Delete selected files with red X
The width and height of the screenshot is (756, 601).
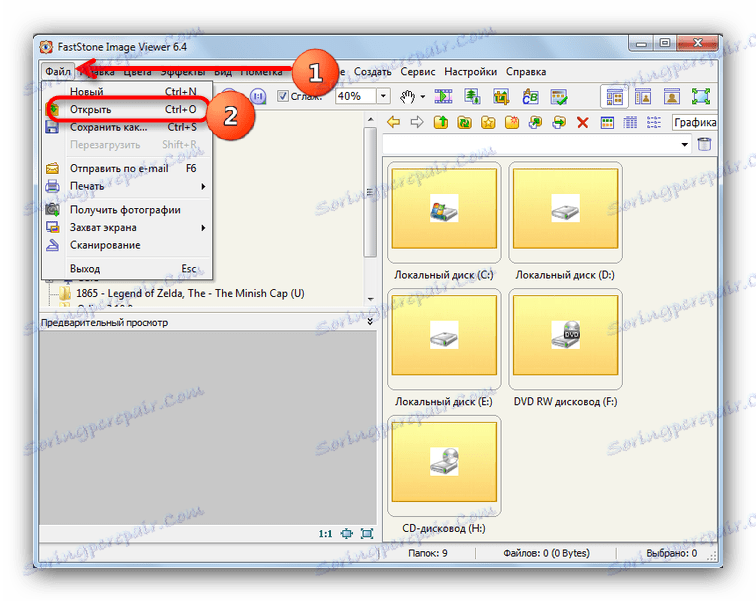582,122
